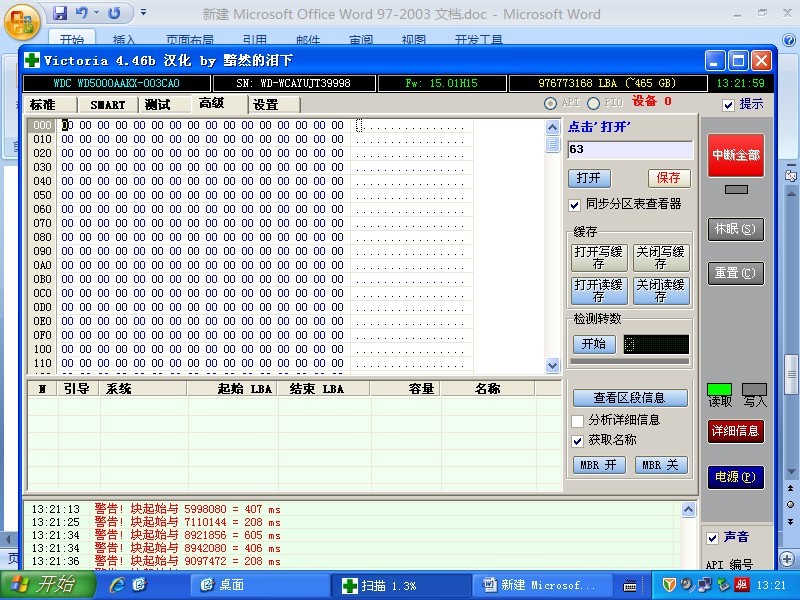Click the hex viewer scroll up arrow
The height and width of the screenshot is (600, 800).
pyautogui.click(x=553, y=127)
